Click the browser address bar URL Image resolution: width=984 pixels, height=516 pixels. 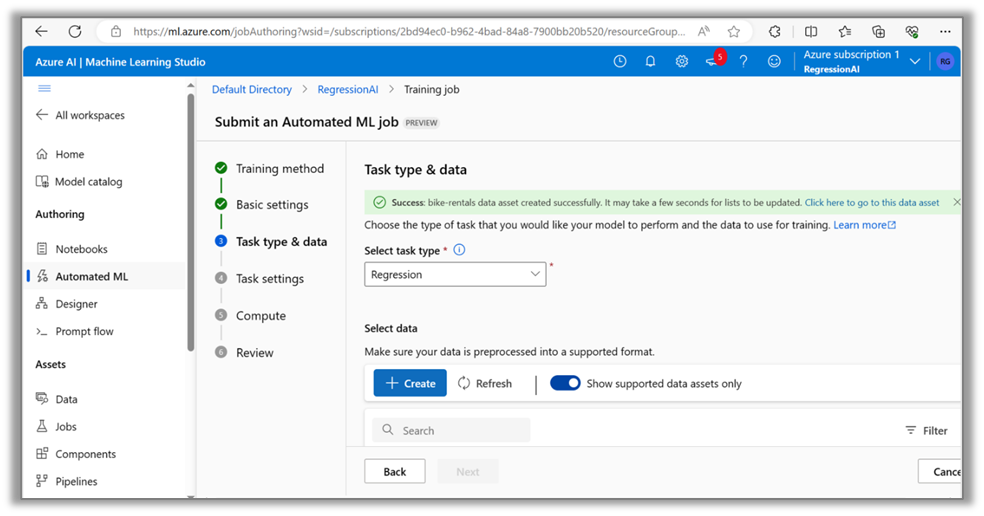pyautogui.click(x=409, y=31)
